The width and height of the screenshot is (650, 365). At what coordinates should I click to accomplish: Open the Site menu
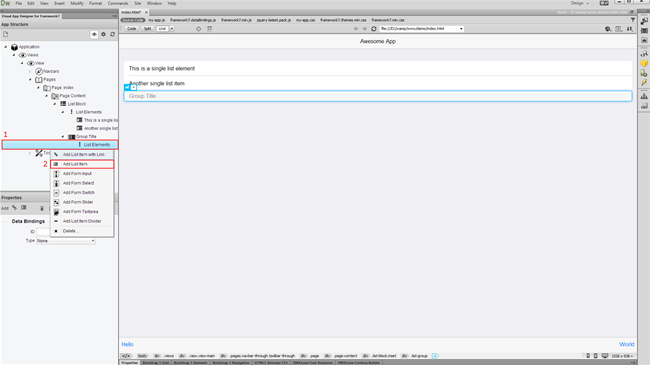138,3
